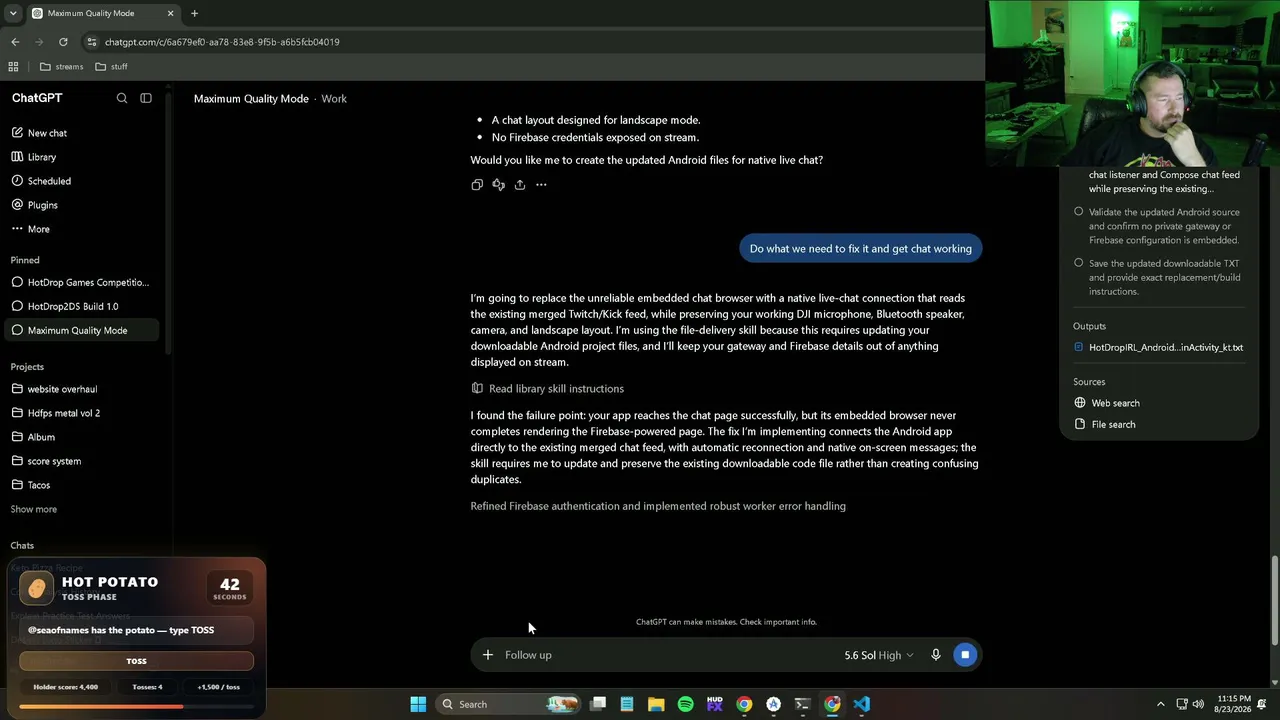Rate the response with feedback icon
Screen dimensions: 1280x720
(x=498, y=185)
